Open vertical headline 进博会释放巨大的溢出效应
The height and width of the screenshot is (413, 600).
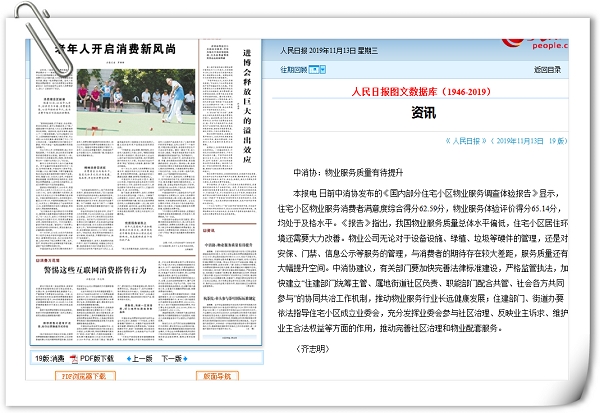(x=247, y=106)
